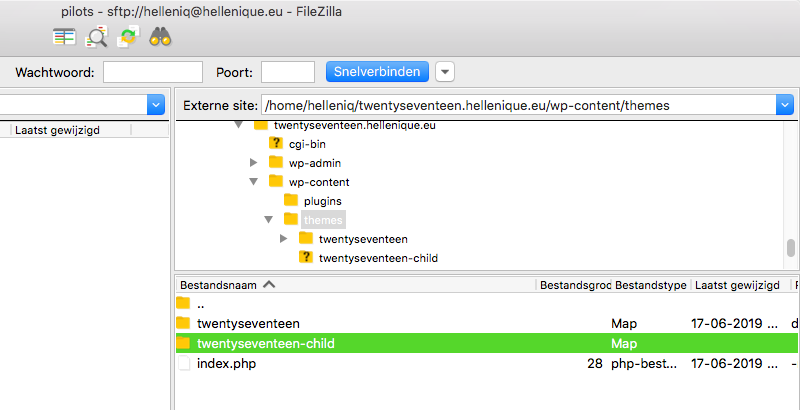Screen dimensions: 800x410
Task: Toggle synchronized browsing icon
Action: 129,37
